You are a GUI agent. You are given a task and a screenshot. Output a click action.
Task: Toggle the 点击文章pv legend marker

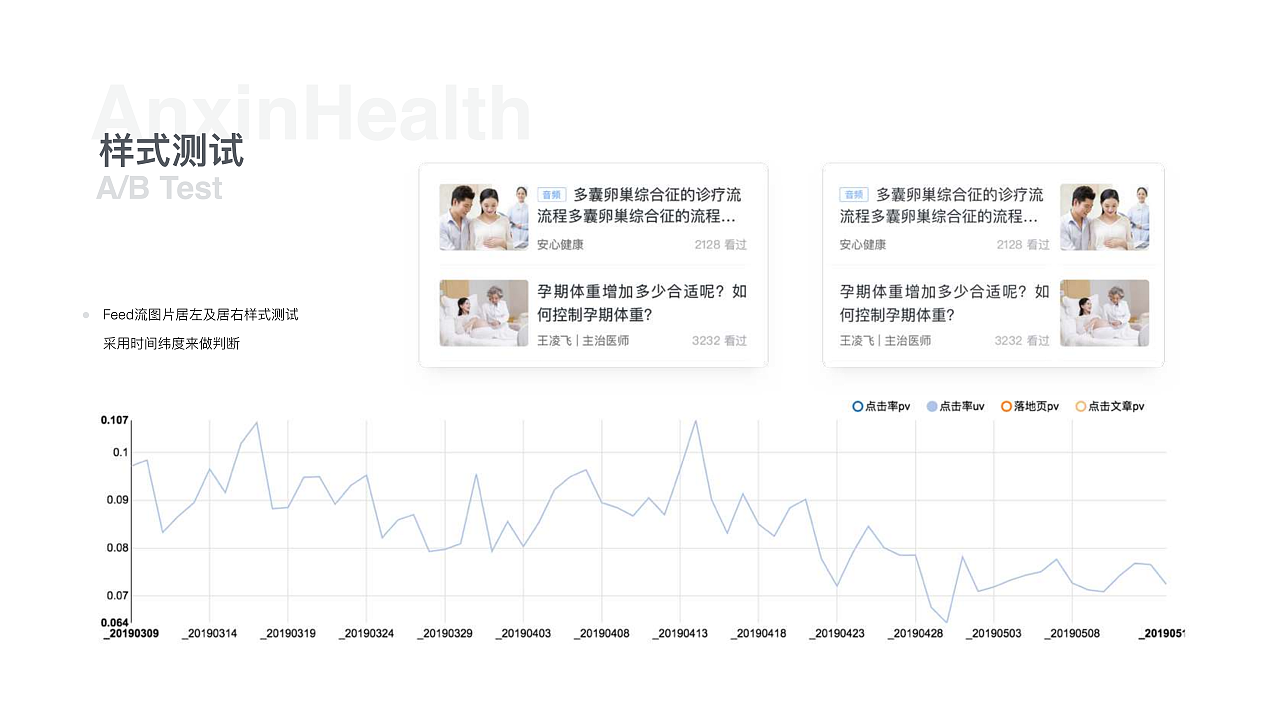pyautogui.click(x=1080, y=407)
